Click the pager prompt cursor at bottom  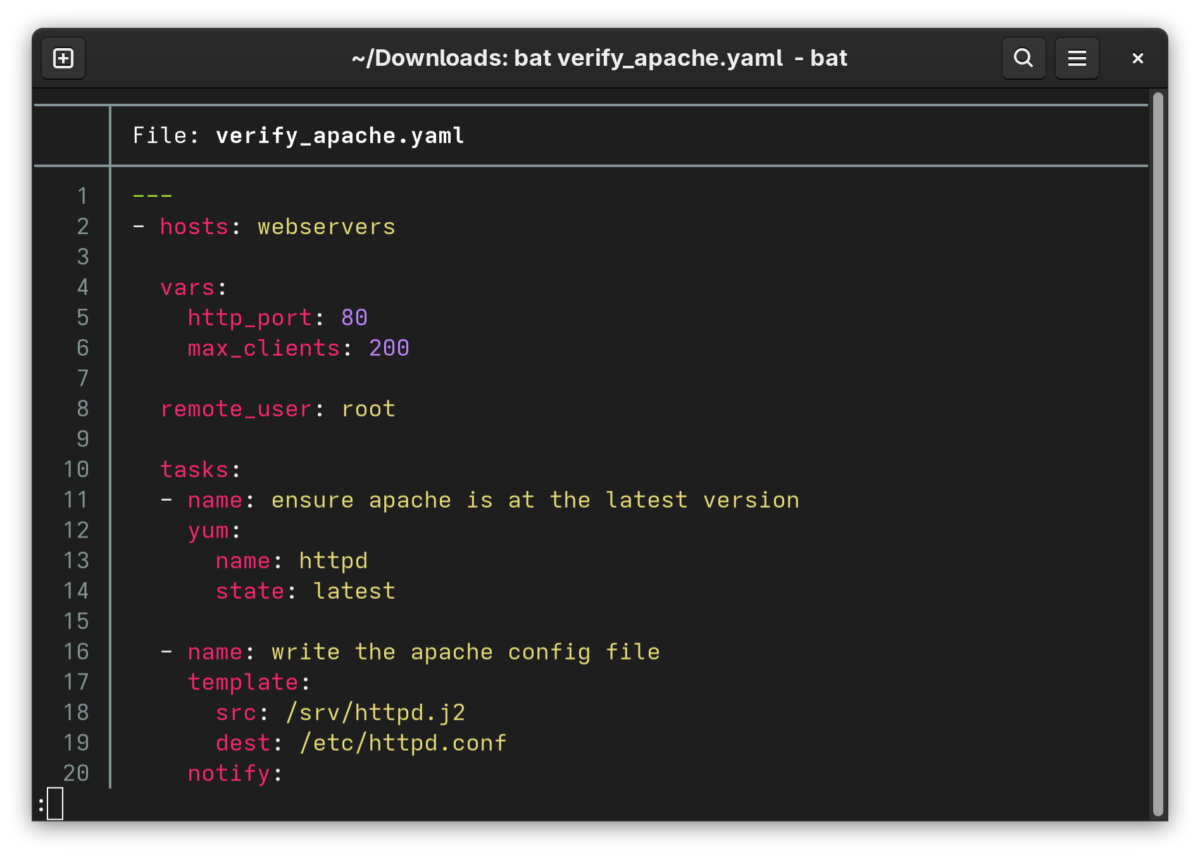click(55, 803)
